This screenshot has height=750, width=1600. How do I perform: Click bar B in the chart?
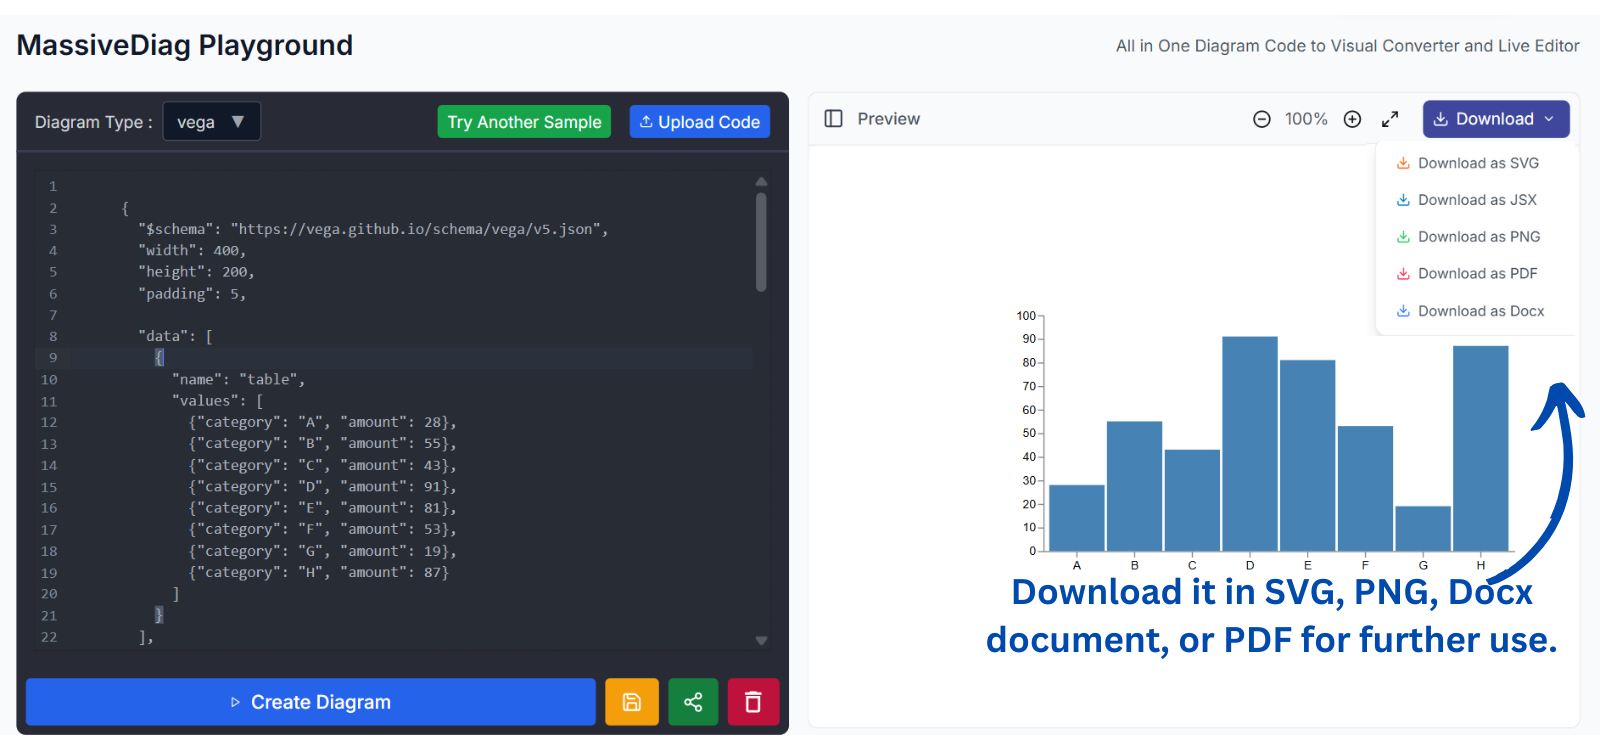click(1135, 486)
